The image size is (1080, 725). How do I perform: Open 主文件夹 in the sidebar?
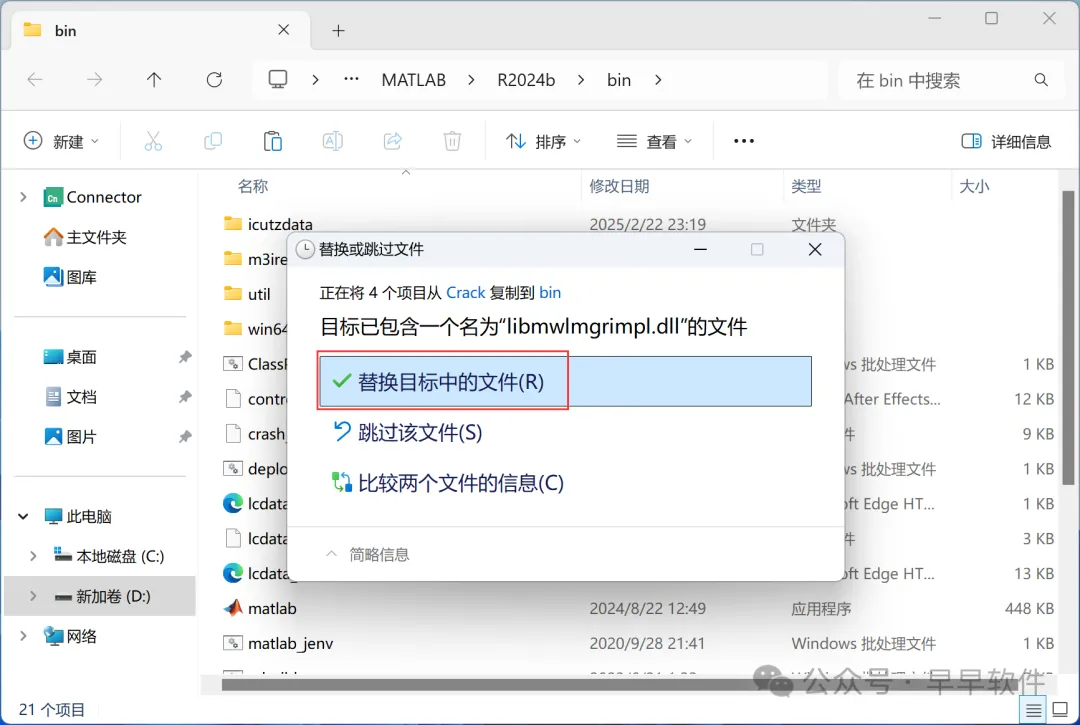click(85, 237)
